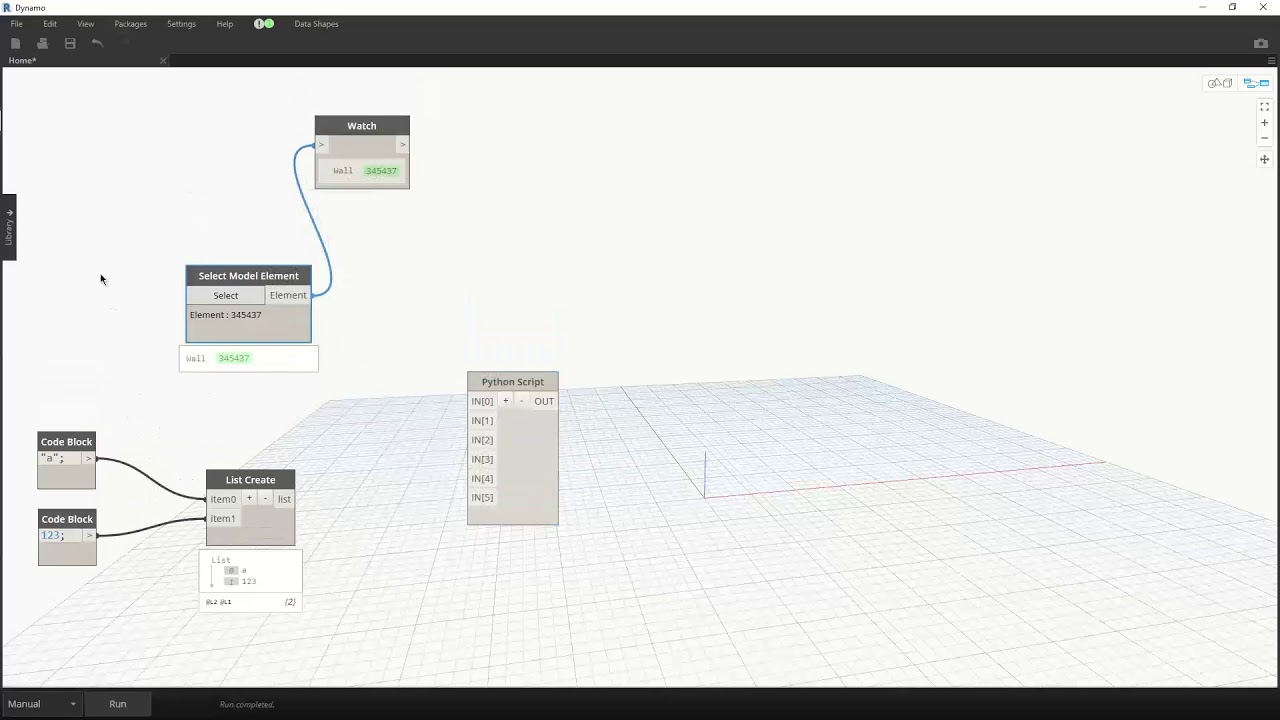1280x720 pixels.
Task: Click the notification indicator next to Help
Action: 264,23
